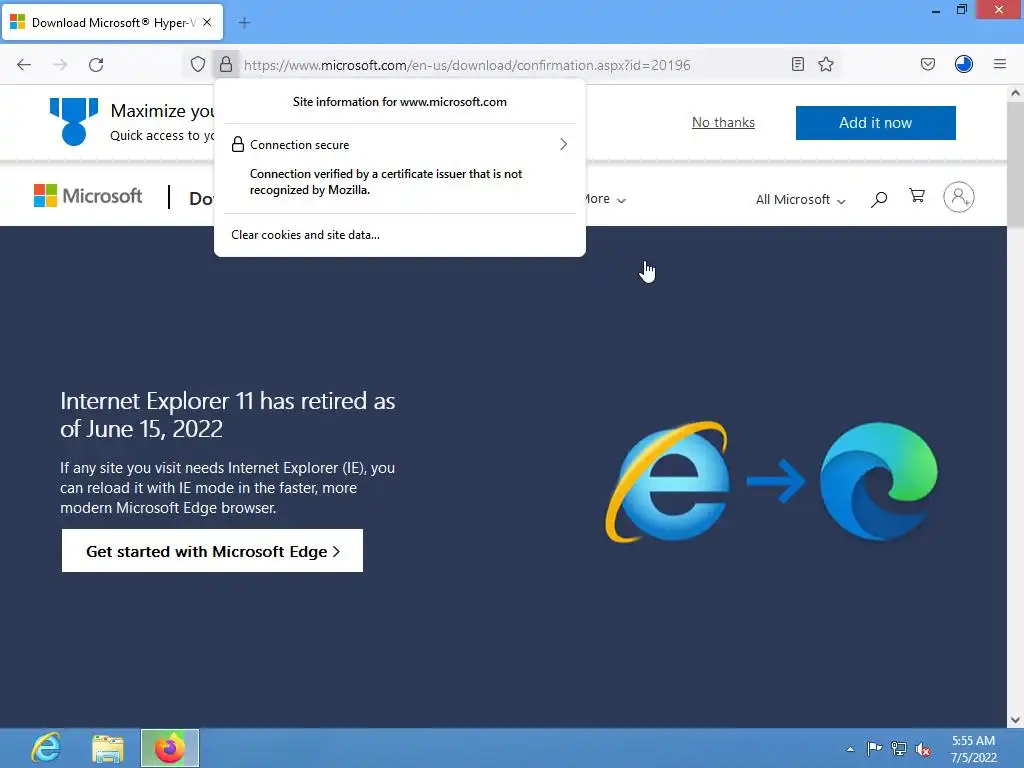Toggle reader view icon in address bar
Screen dimensions: 1024x768
797,64
